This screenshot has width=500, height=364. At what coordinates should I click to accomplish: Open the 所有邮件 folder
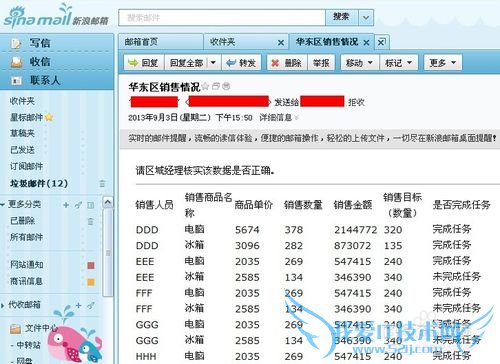click(26, 237)
